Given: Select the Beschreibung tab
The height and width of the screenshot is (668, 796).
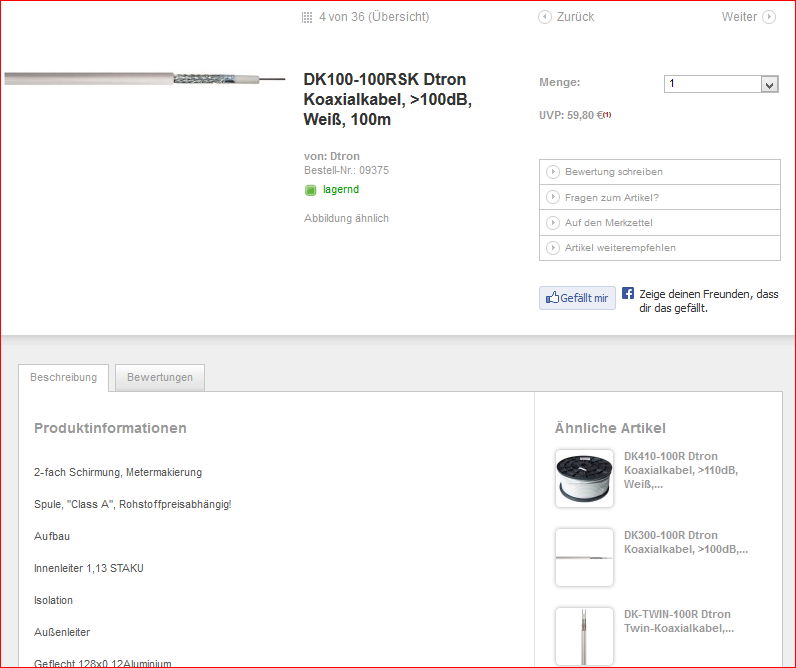Looking at the screenshot, I should point(64,378).
